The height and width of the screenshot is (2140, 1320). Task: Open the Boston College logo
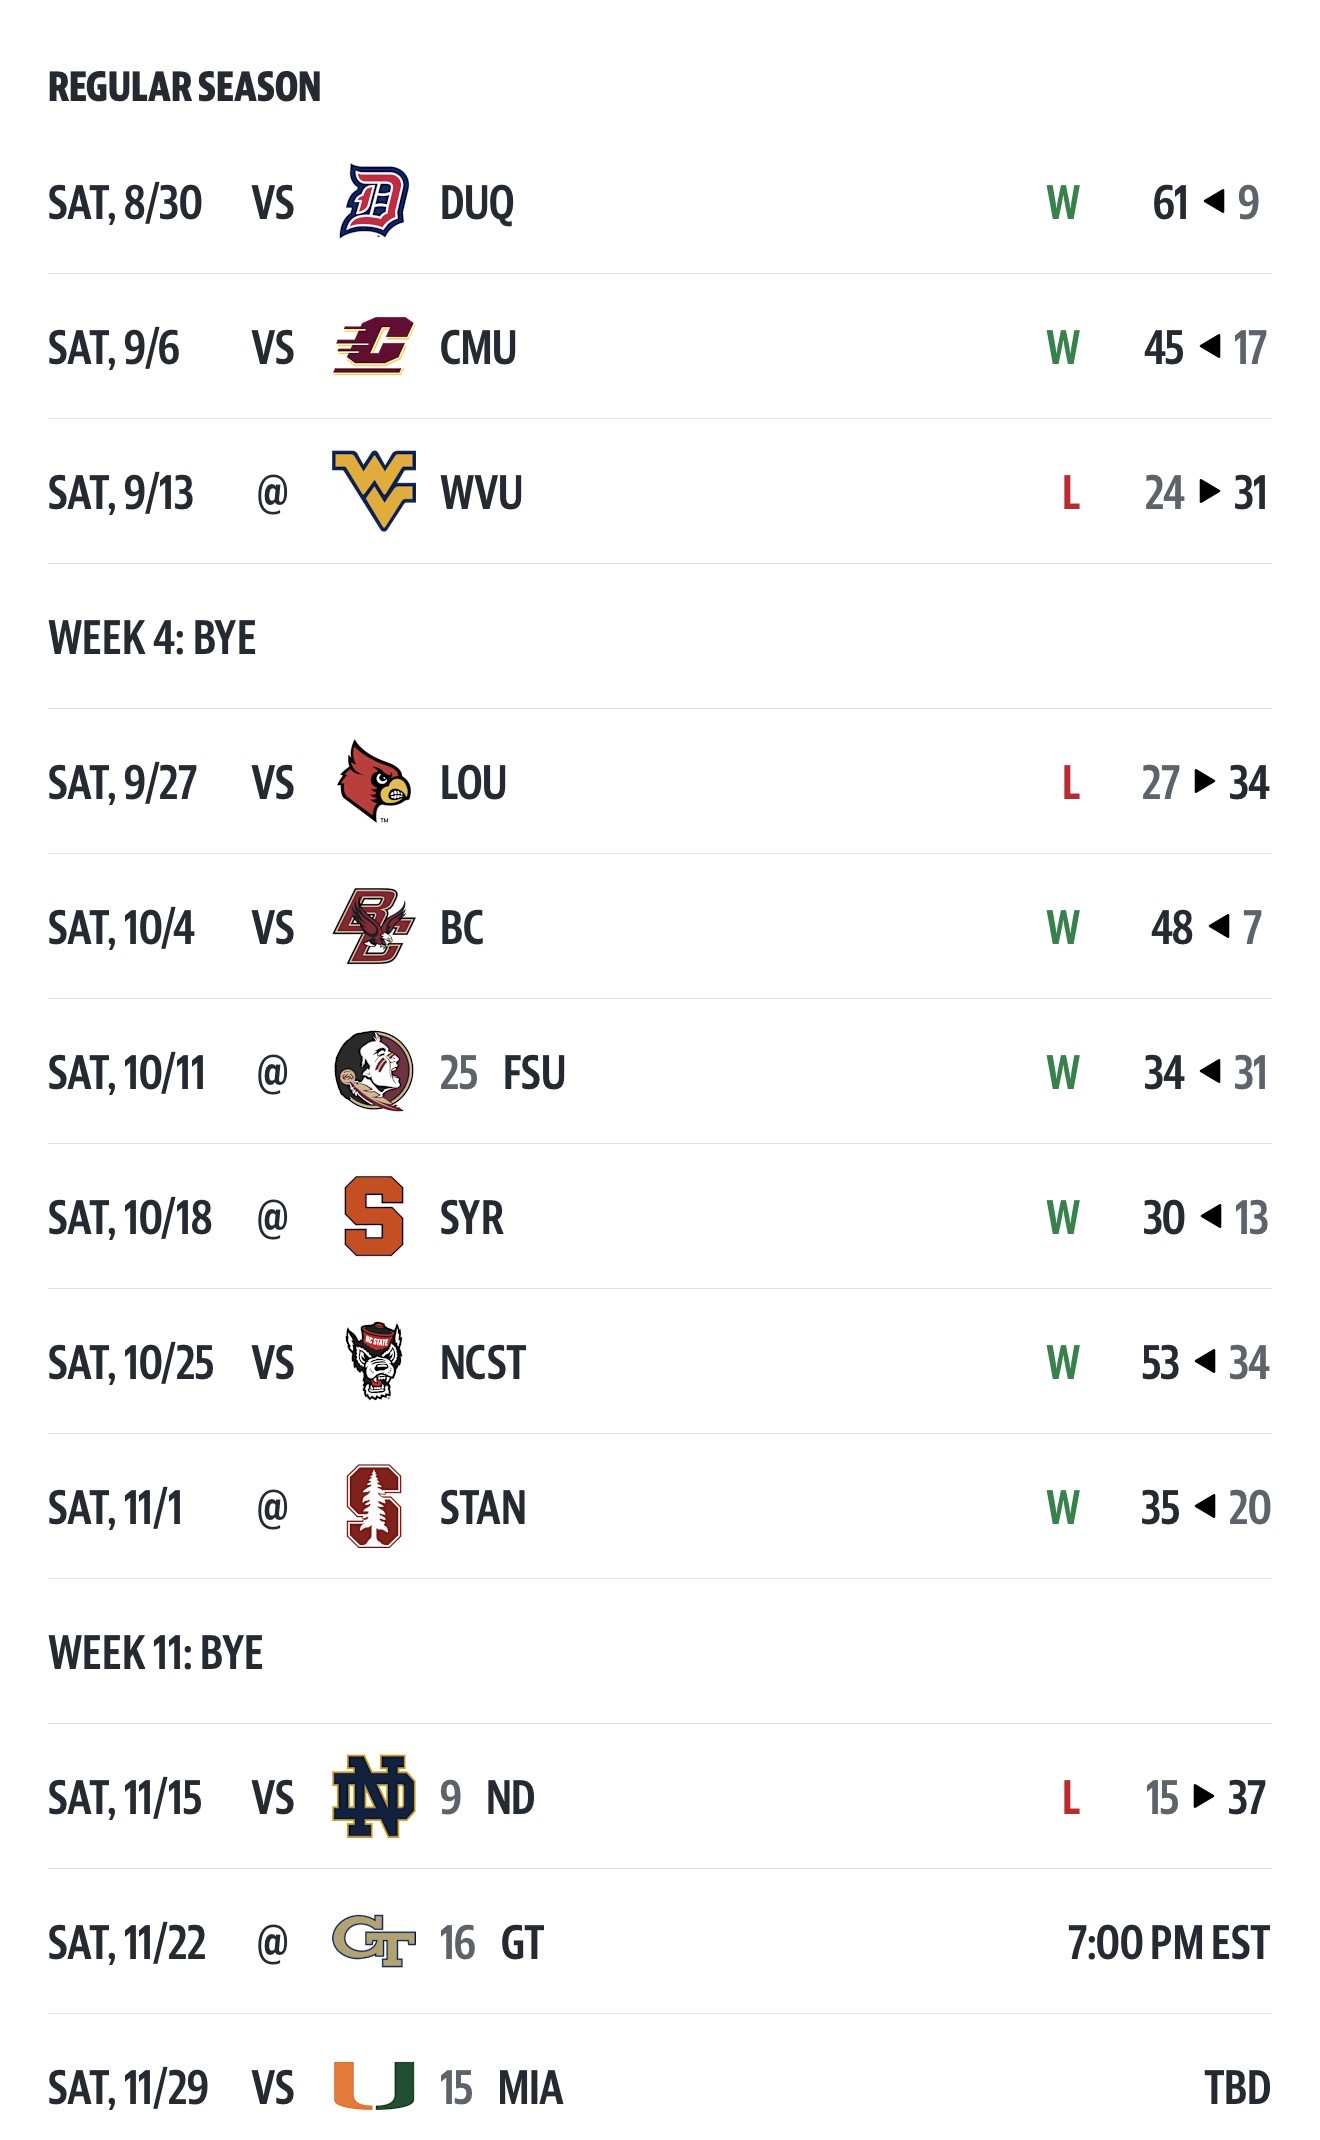point(374,927)
